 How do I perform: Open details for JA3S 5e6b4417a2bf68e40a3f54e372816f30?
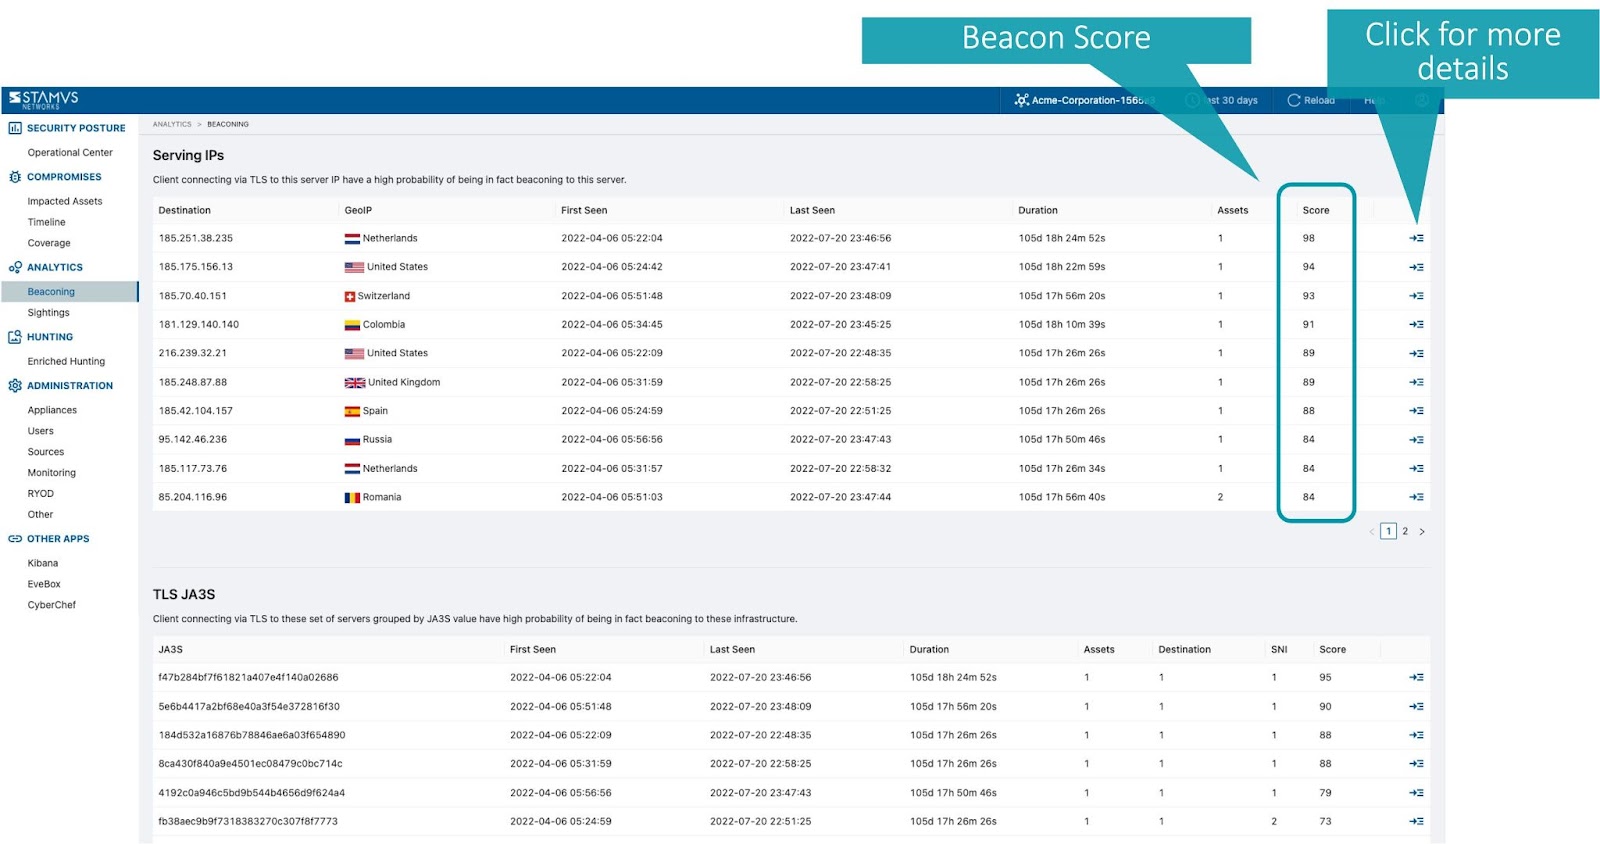pos(1416,706)
